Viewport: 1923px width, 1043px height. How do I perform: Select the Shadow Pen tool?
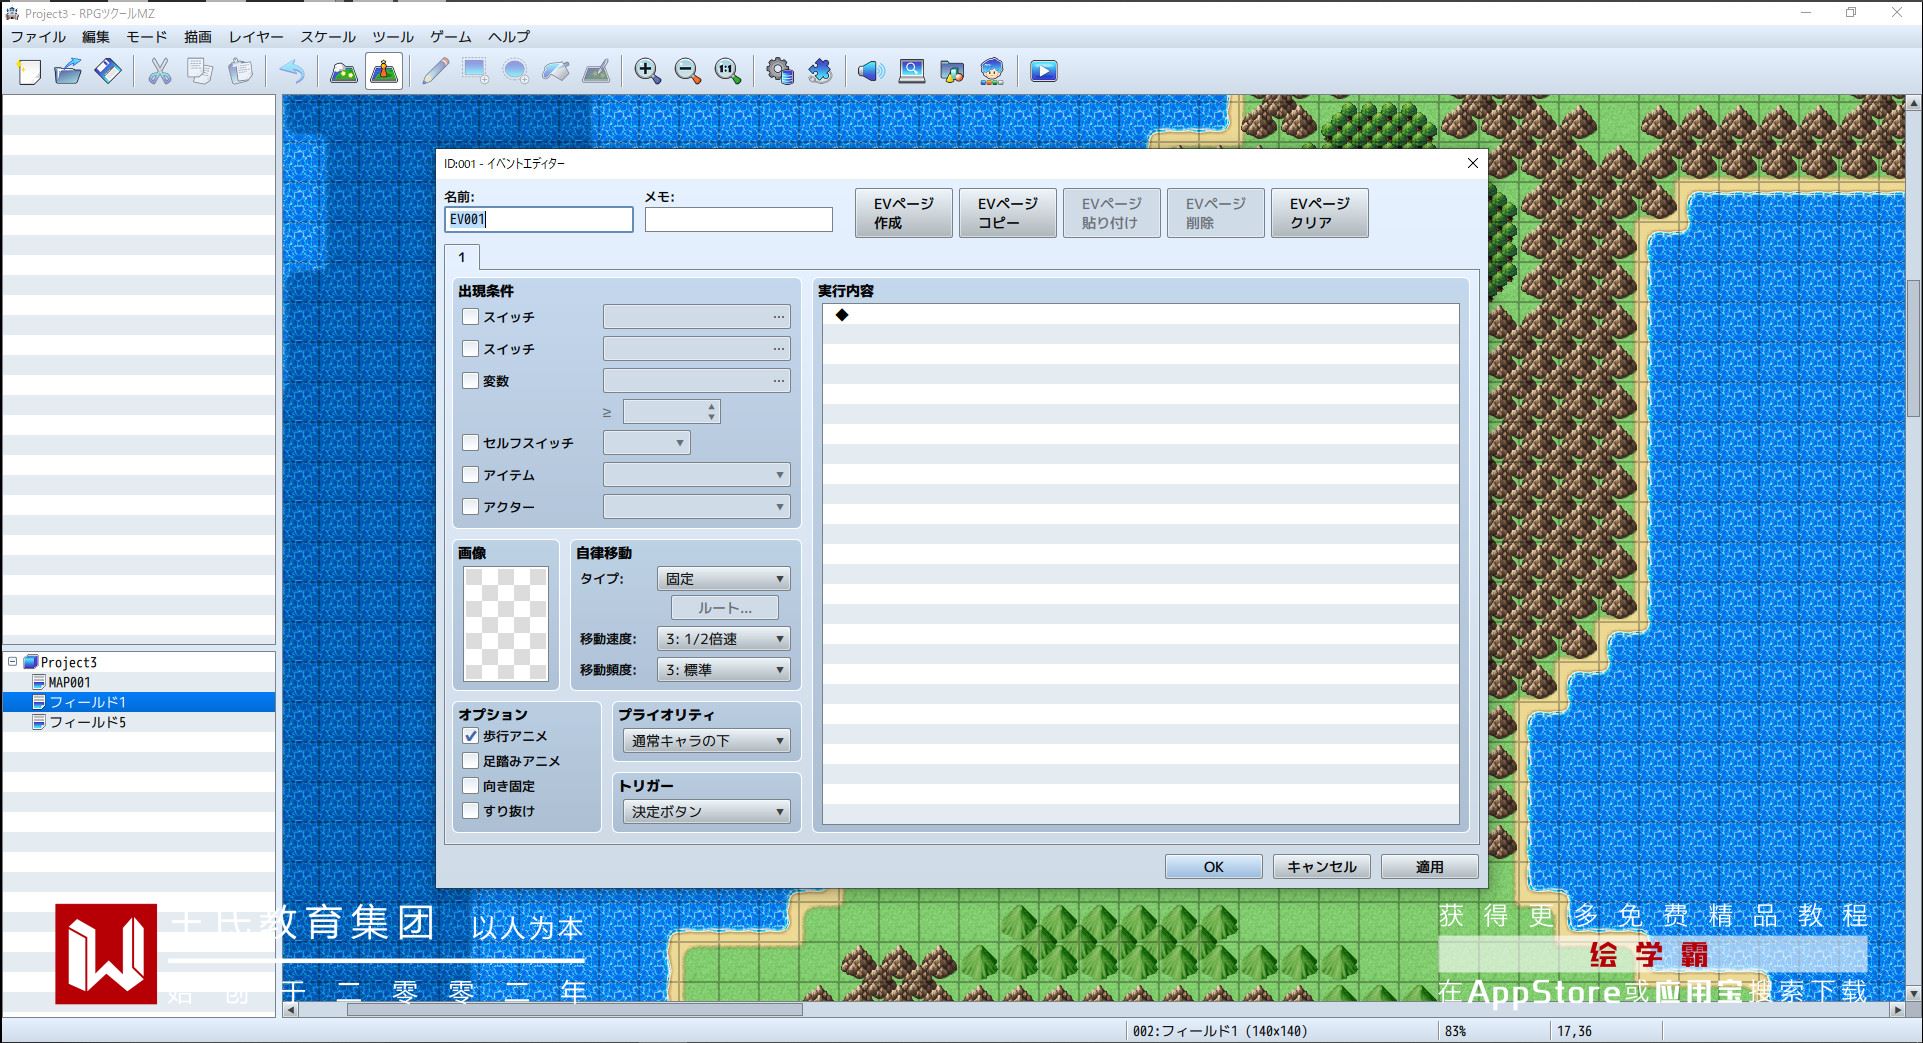click(x=596, y=71)
